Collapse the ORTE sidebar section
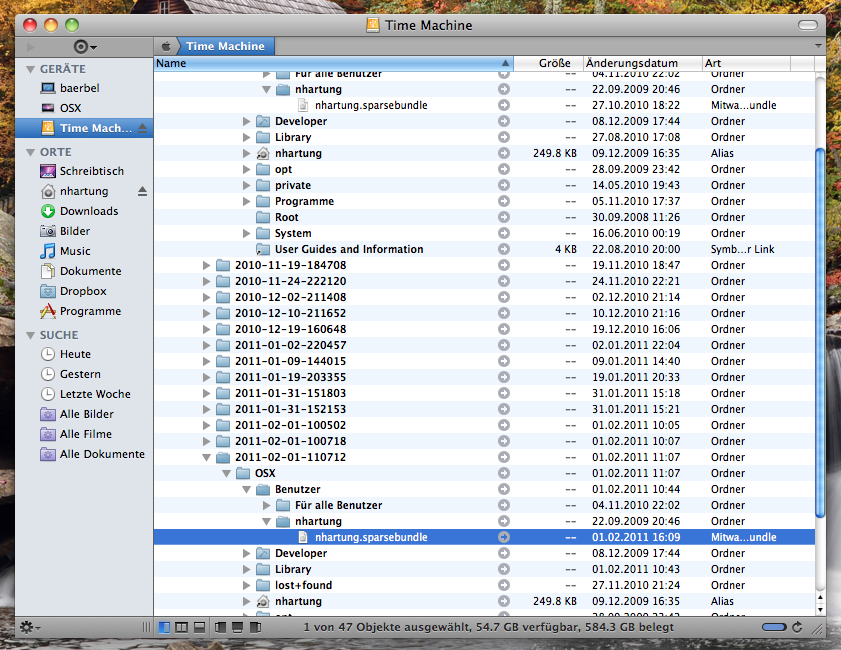Image resolution: width=841 pixels, height=650 pixels. click(x=31, y=152)
